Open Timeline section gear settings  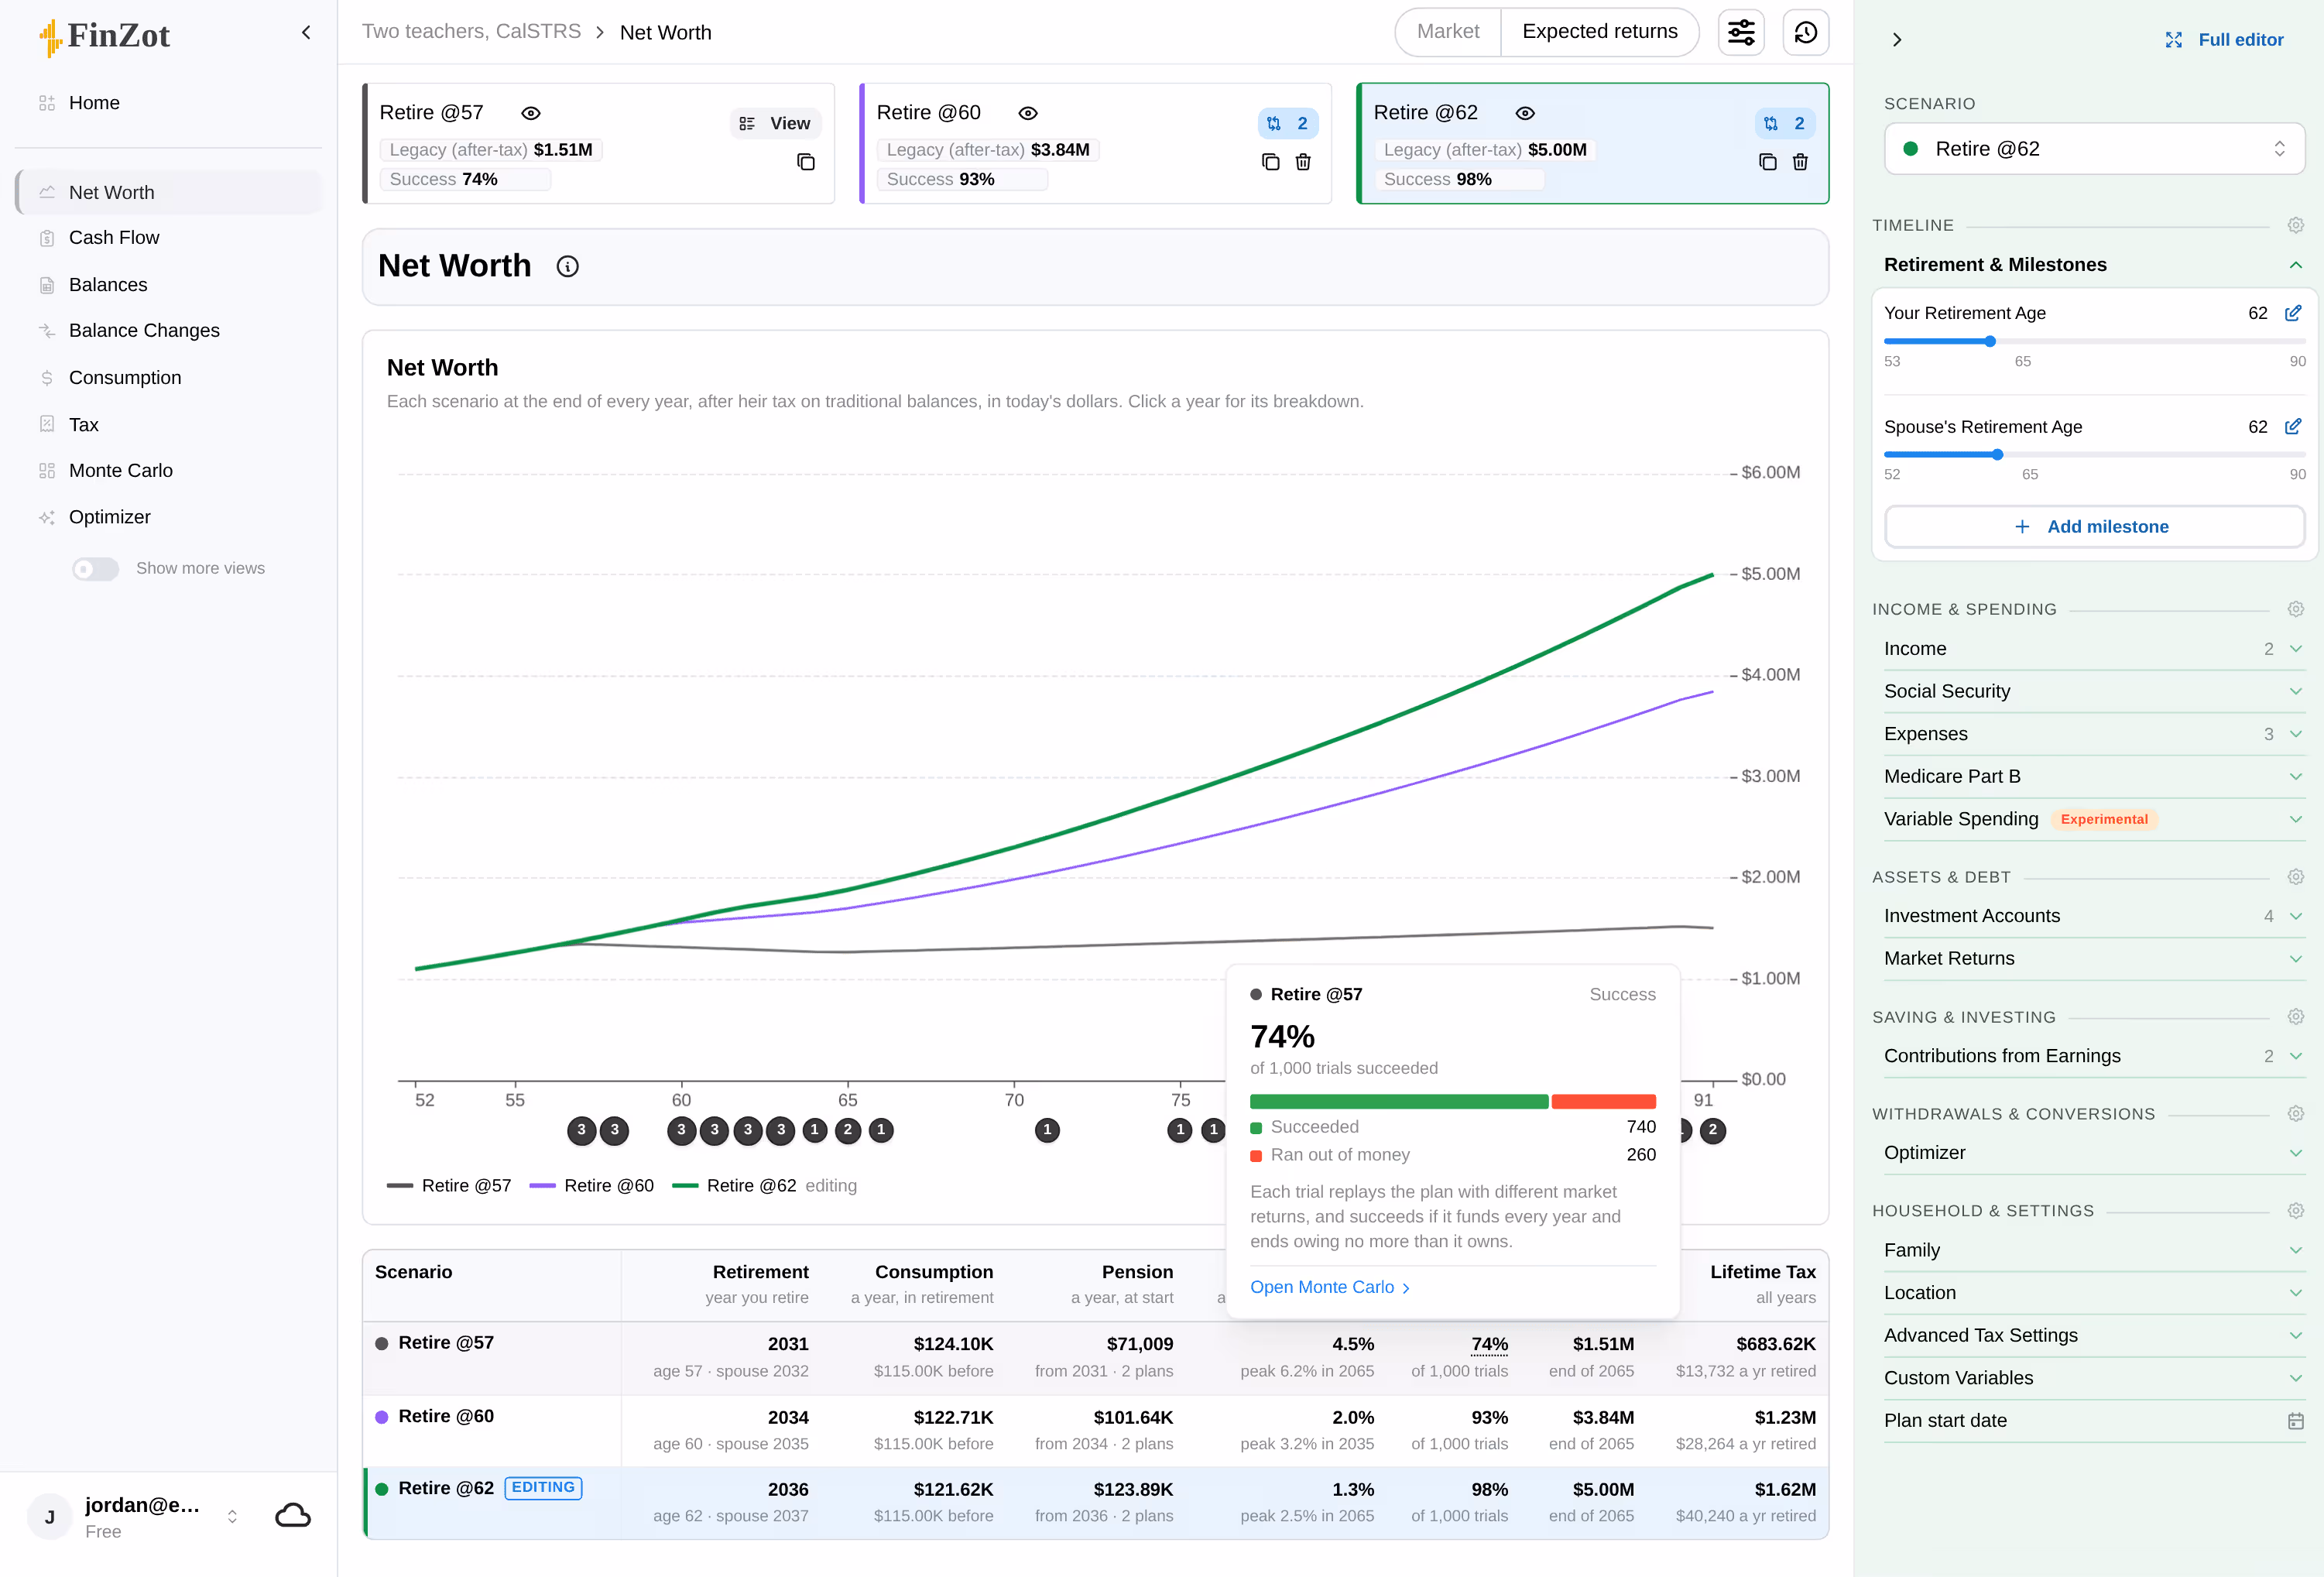2296,226
